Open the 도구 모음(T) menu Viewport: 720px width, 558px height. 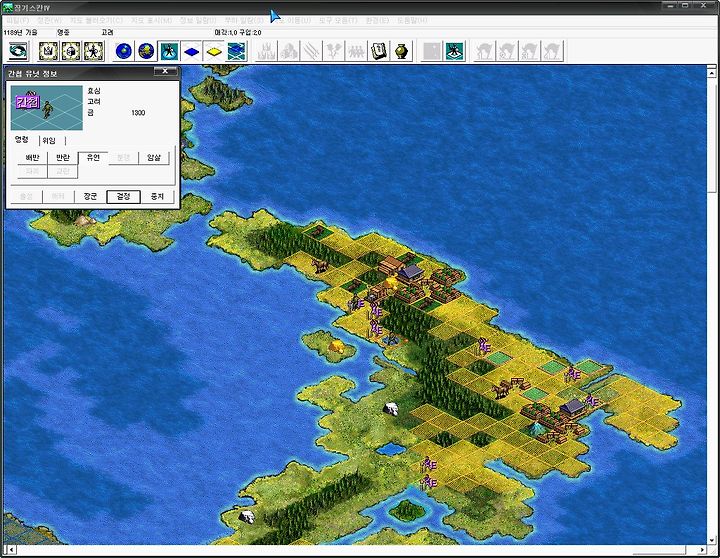338,21
